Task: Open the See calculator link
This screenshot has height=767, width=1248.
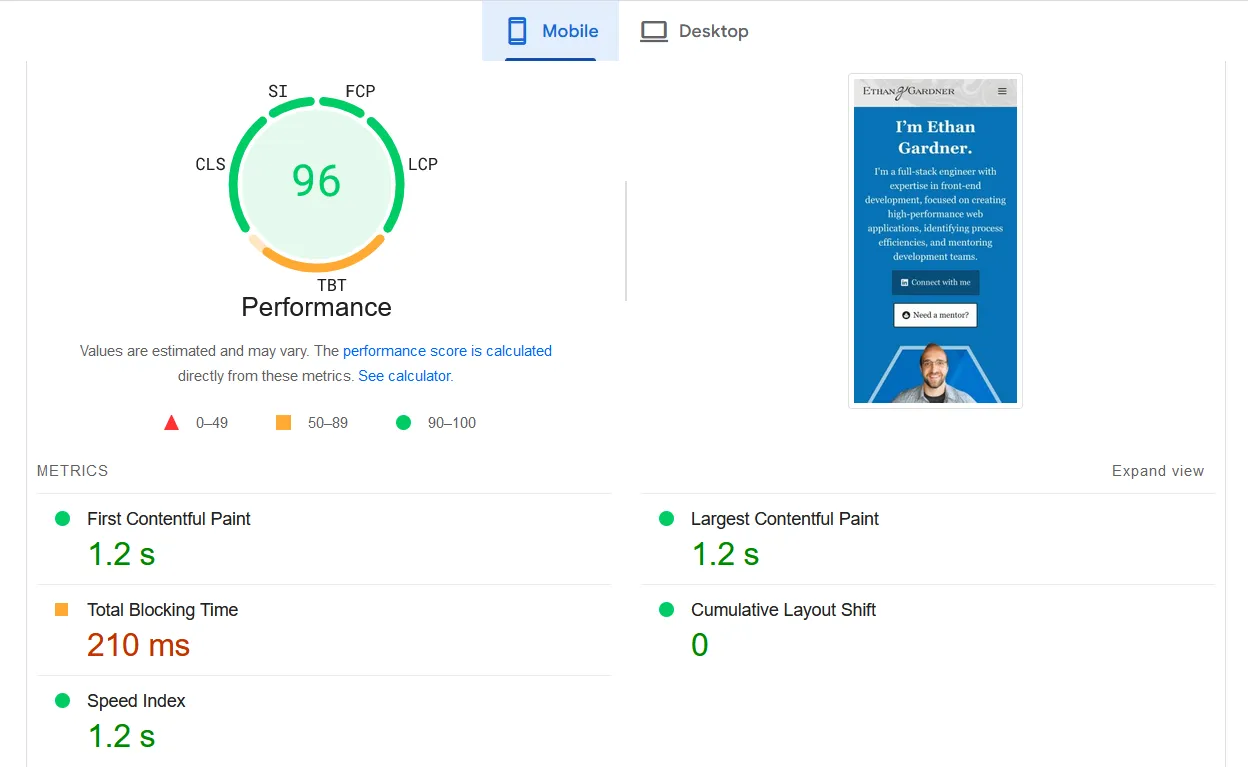Action: [404, 375]
